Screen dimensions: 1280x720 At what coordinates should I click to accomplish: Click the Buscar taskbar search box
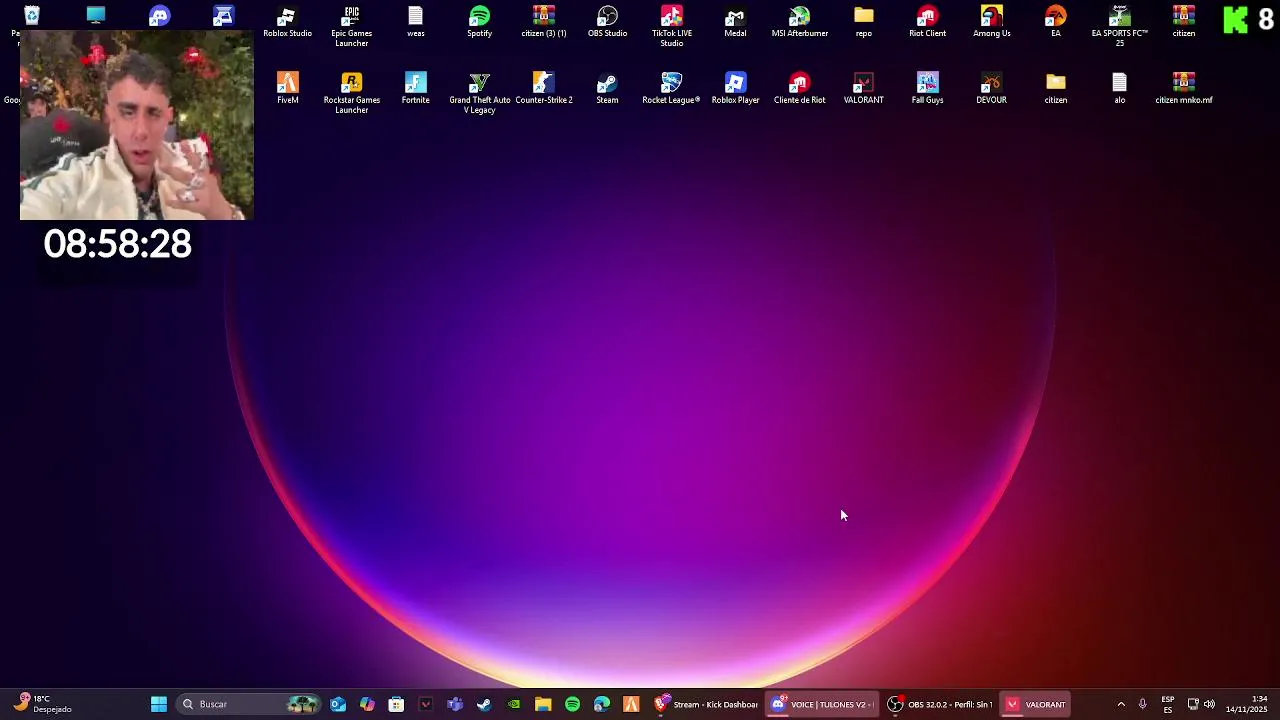[249, 704]
